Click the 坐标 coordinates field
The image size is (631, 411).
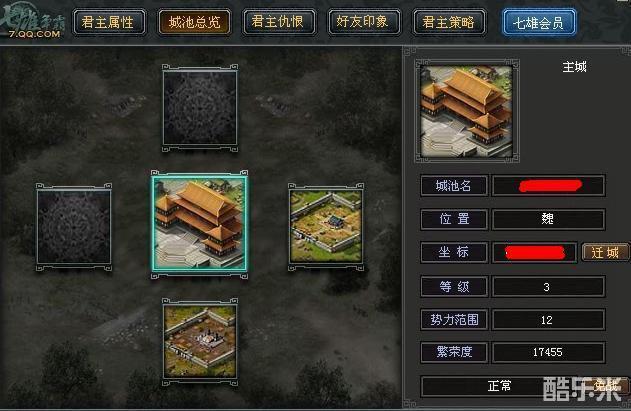(x=534, y=252)
